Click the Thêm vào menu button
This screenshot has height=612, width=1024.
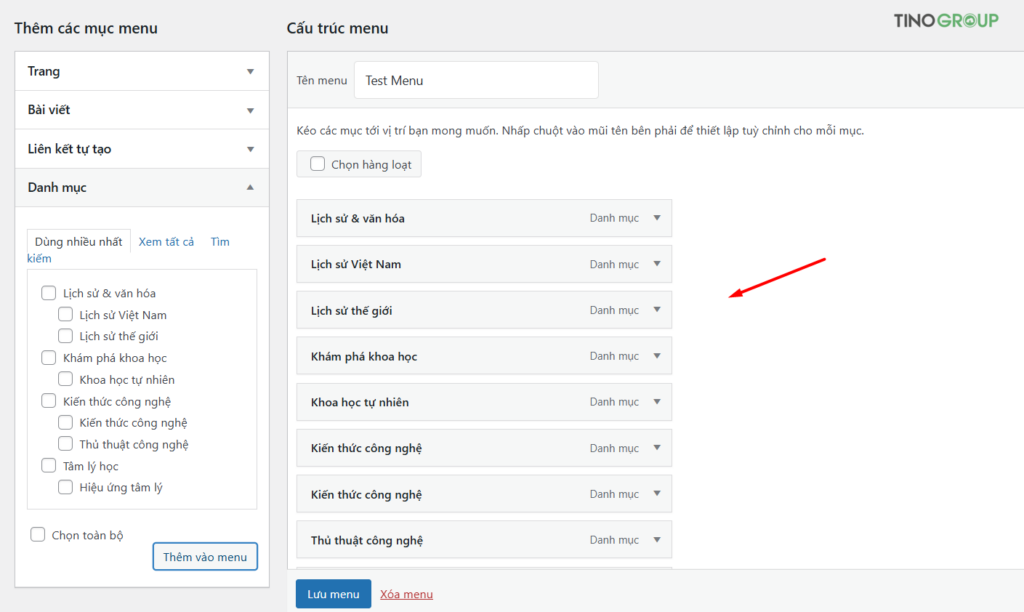(x=205, y=556)
